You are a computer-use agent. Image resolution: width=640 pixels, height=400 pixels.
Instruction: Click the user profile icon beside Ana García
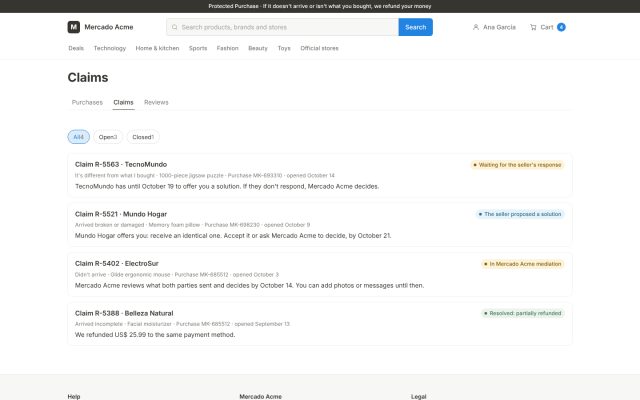[x=476, y=27]
